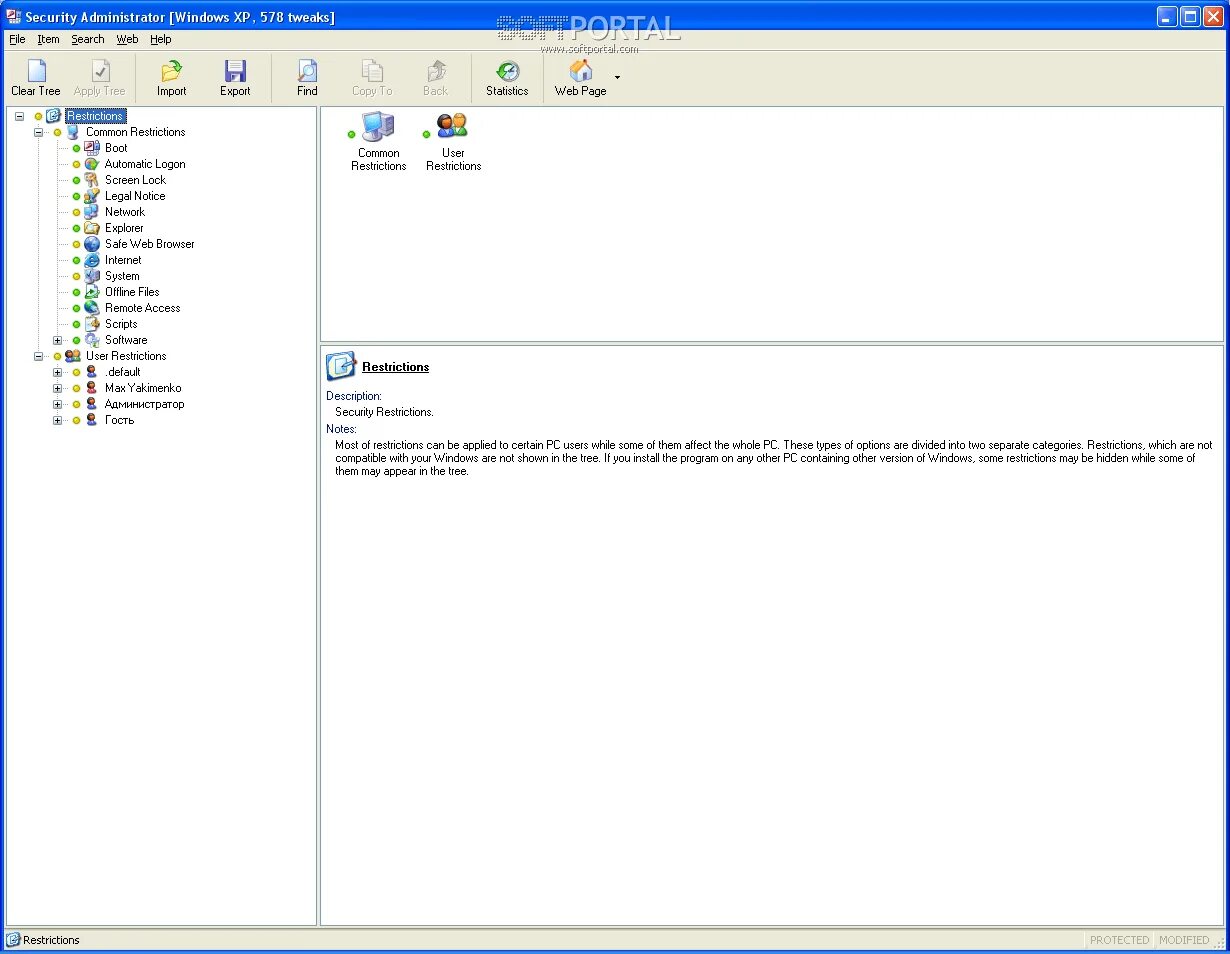
Task: Select the Администратор user entry
Action: click(x=144, y=404)
